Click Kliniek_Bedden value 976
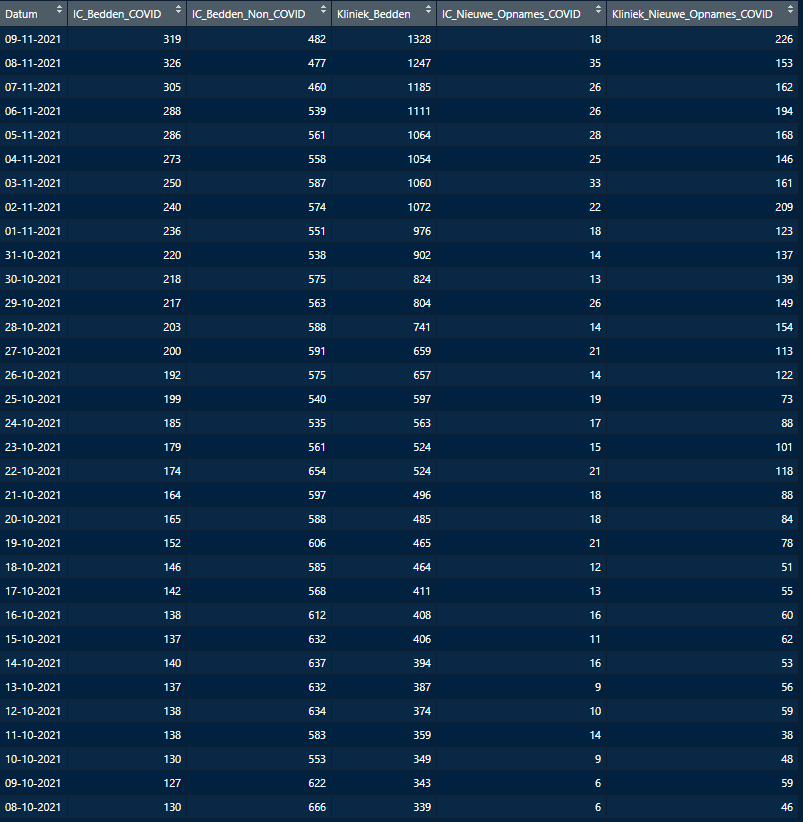This screenshot has height=822, width=803. pos(421,231)
